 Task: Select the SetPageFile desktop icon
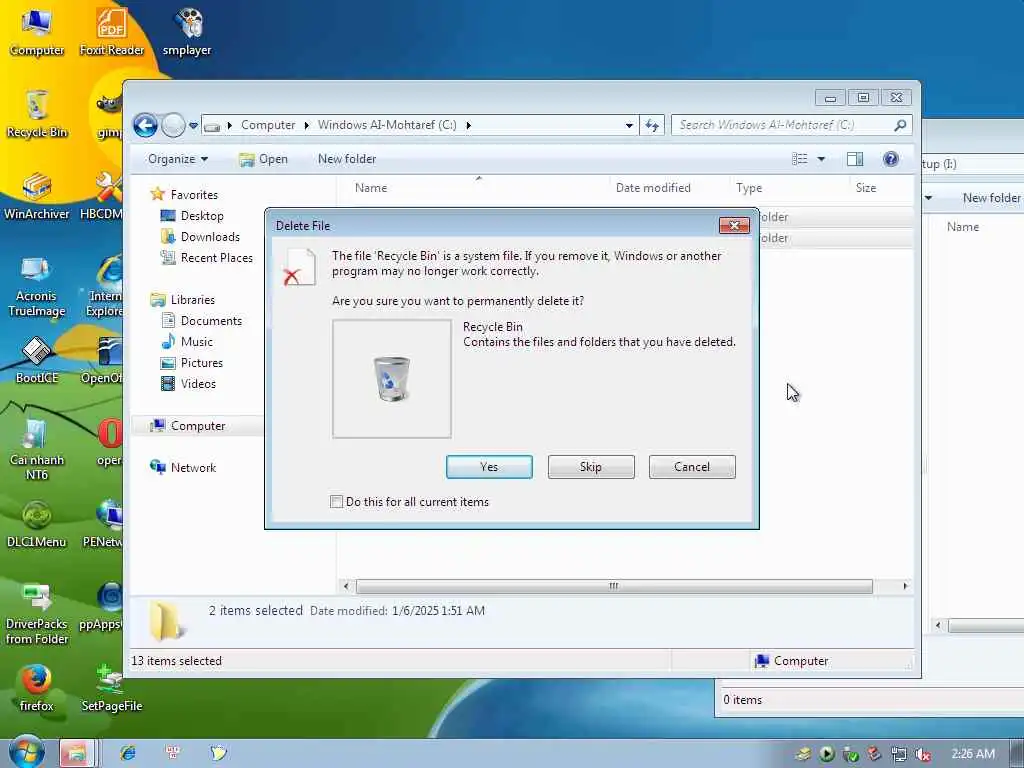point(112,689)
